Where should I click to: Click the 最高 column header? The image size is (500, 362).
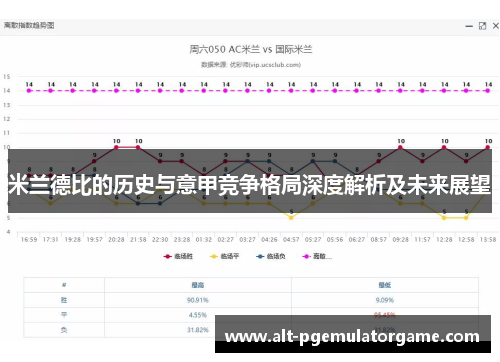coord(198,285)
